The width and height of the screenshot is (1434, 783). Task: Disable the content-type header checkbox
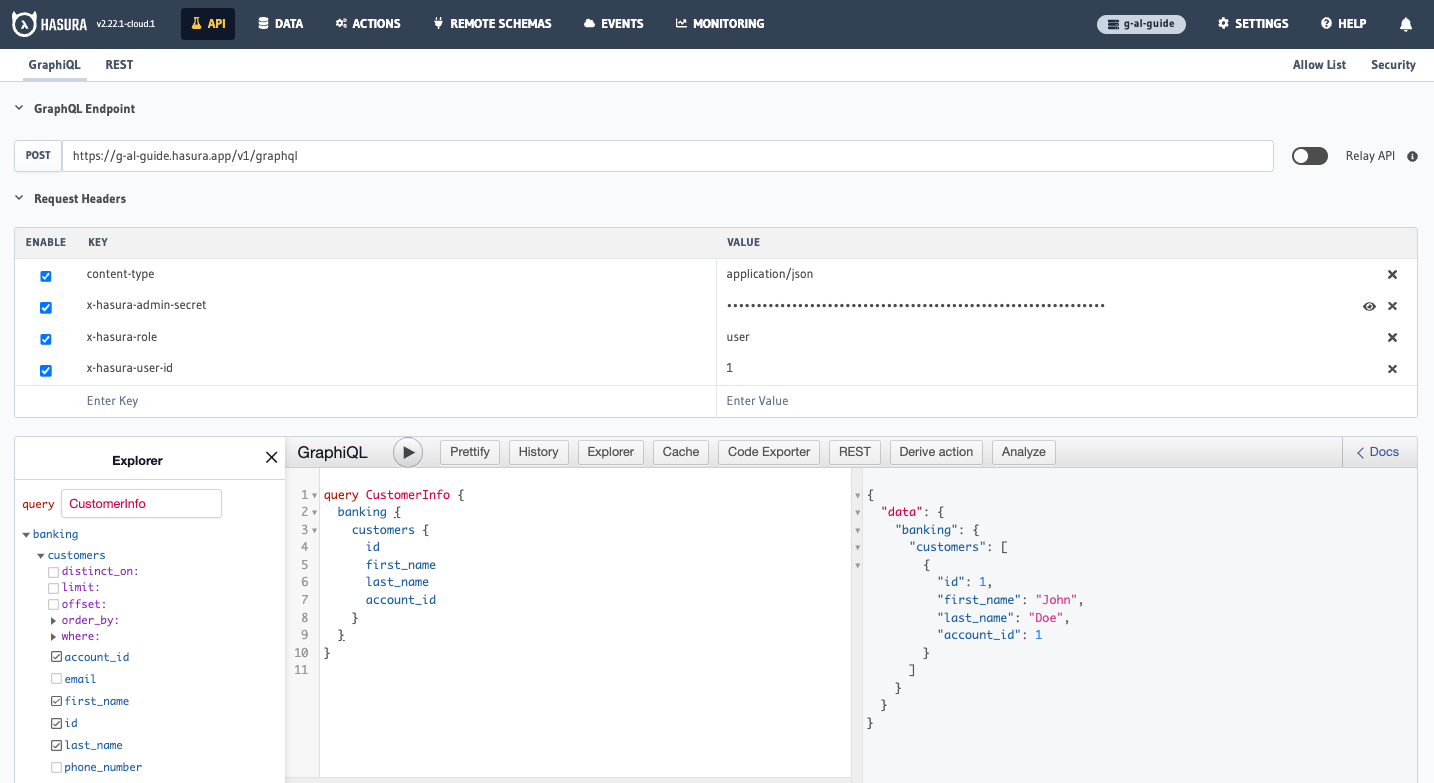(45, 275)
